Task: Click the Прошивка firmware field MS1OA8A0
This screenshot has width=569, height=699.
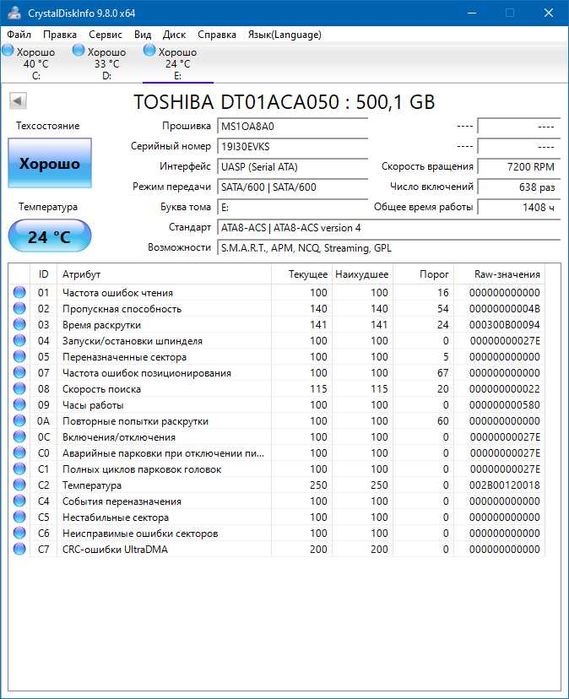Action: point(293,126)
